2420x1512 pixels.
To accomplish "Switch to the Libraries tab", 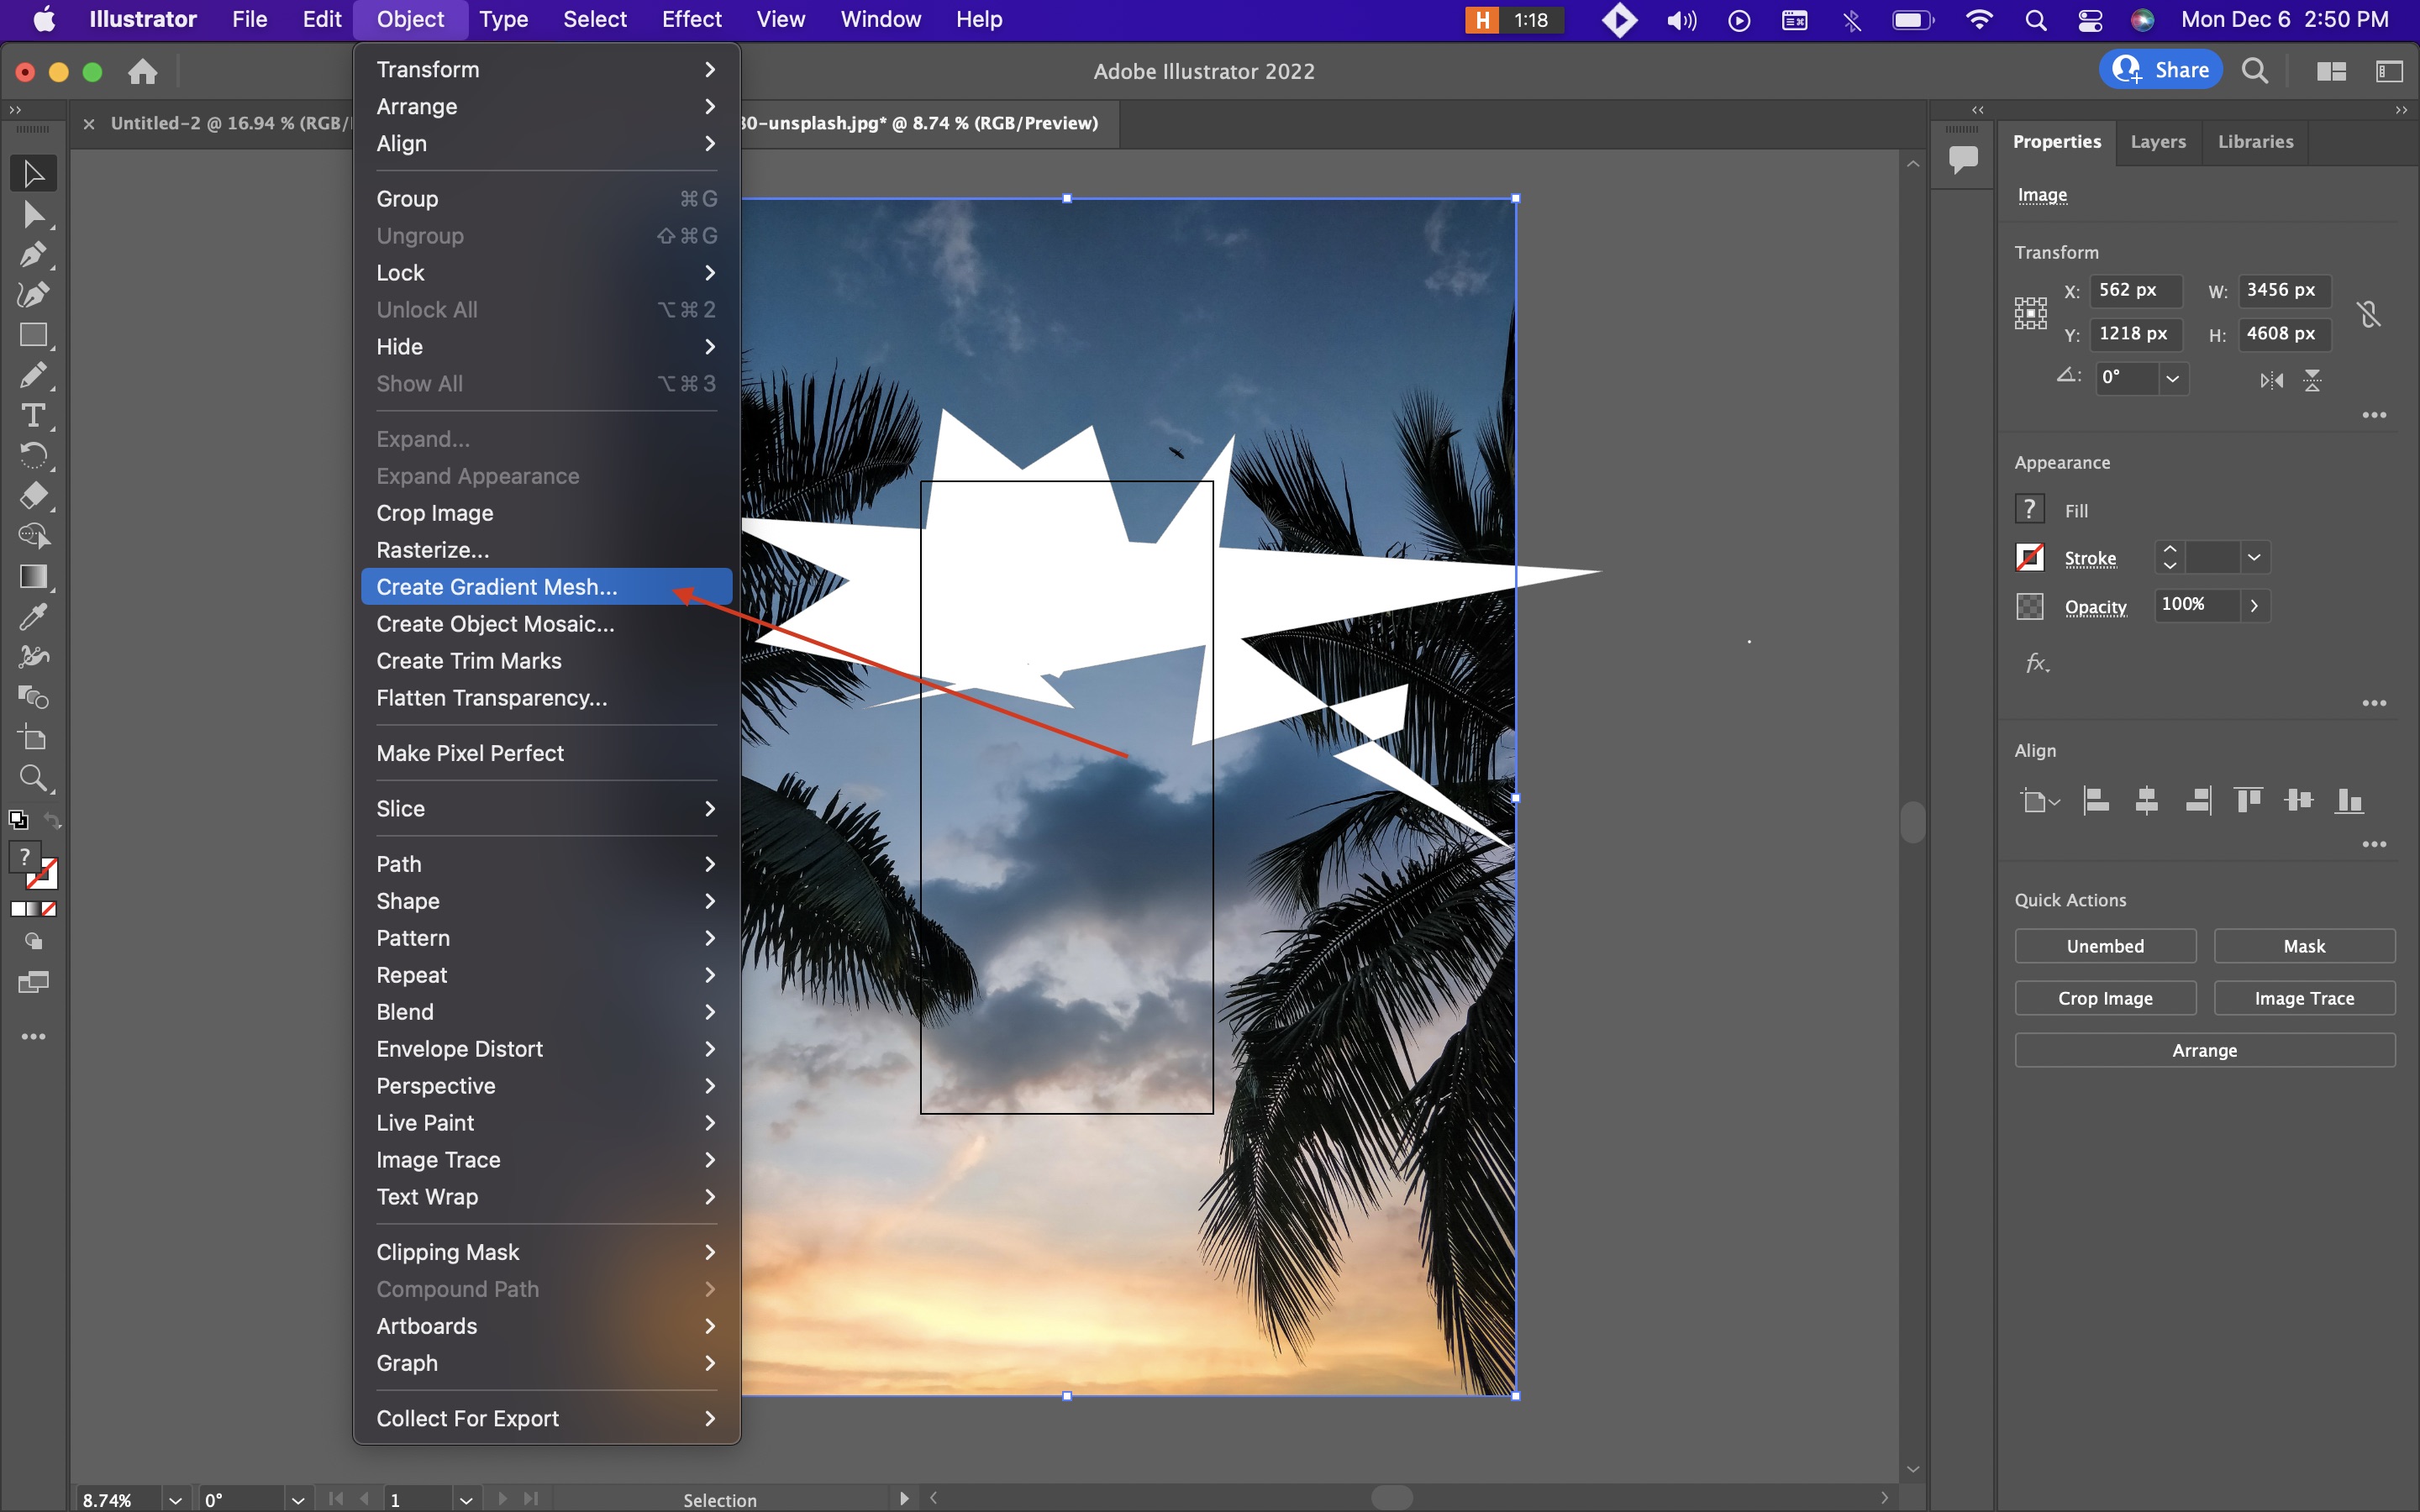I will point(2256,141).
